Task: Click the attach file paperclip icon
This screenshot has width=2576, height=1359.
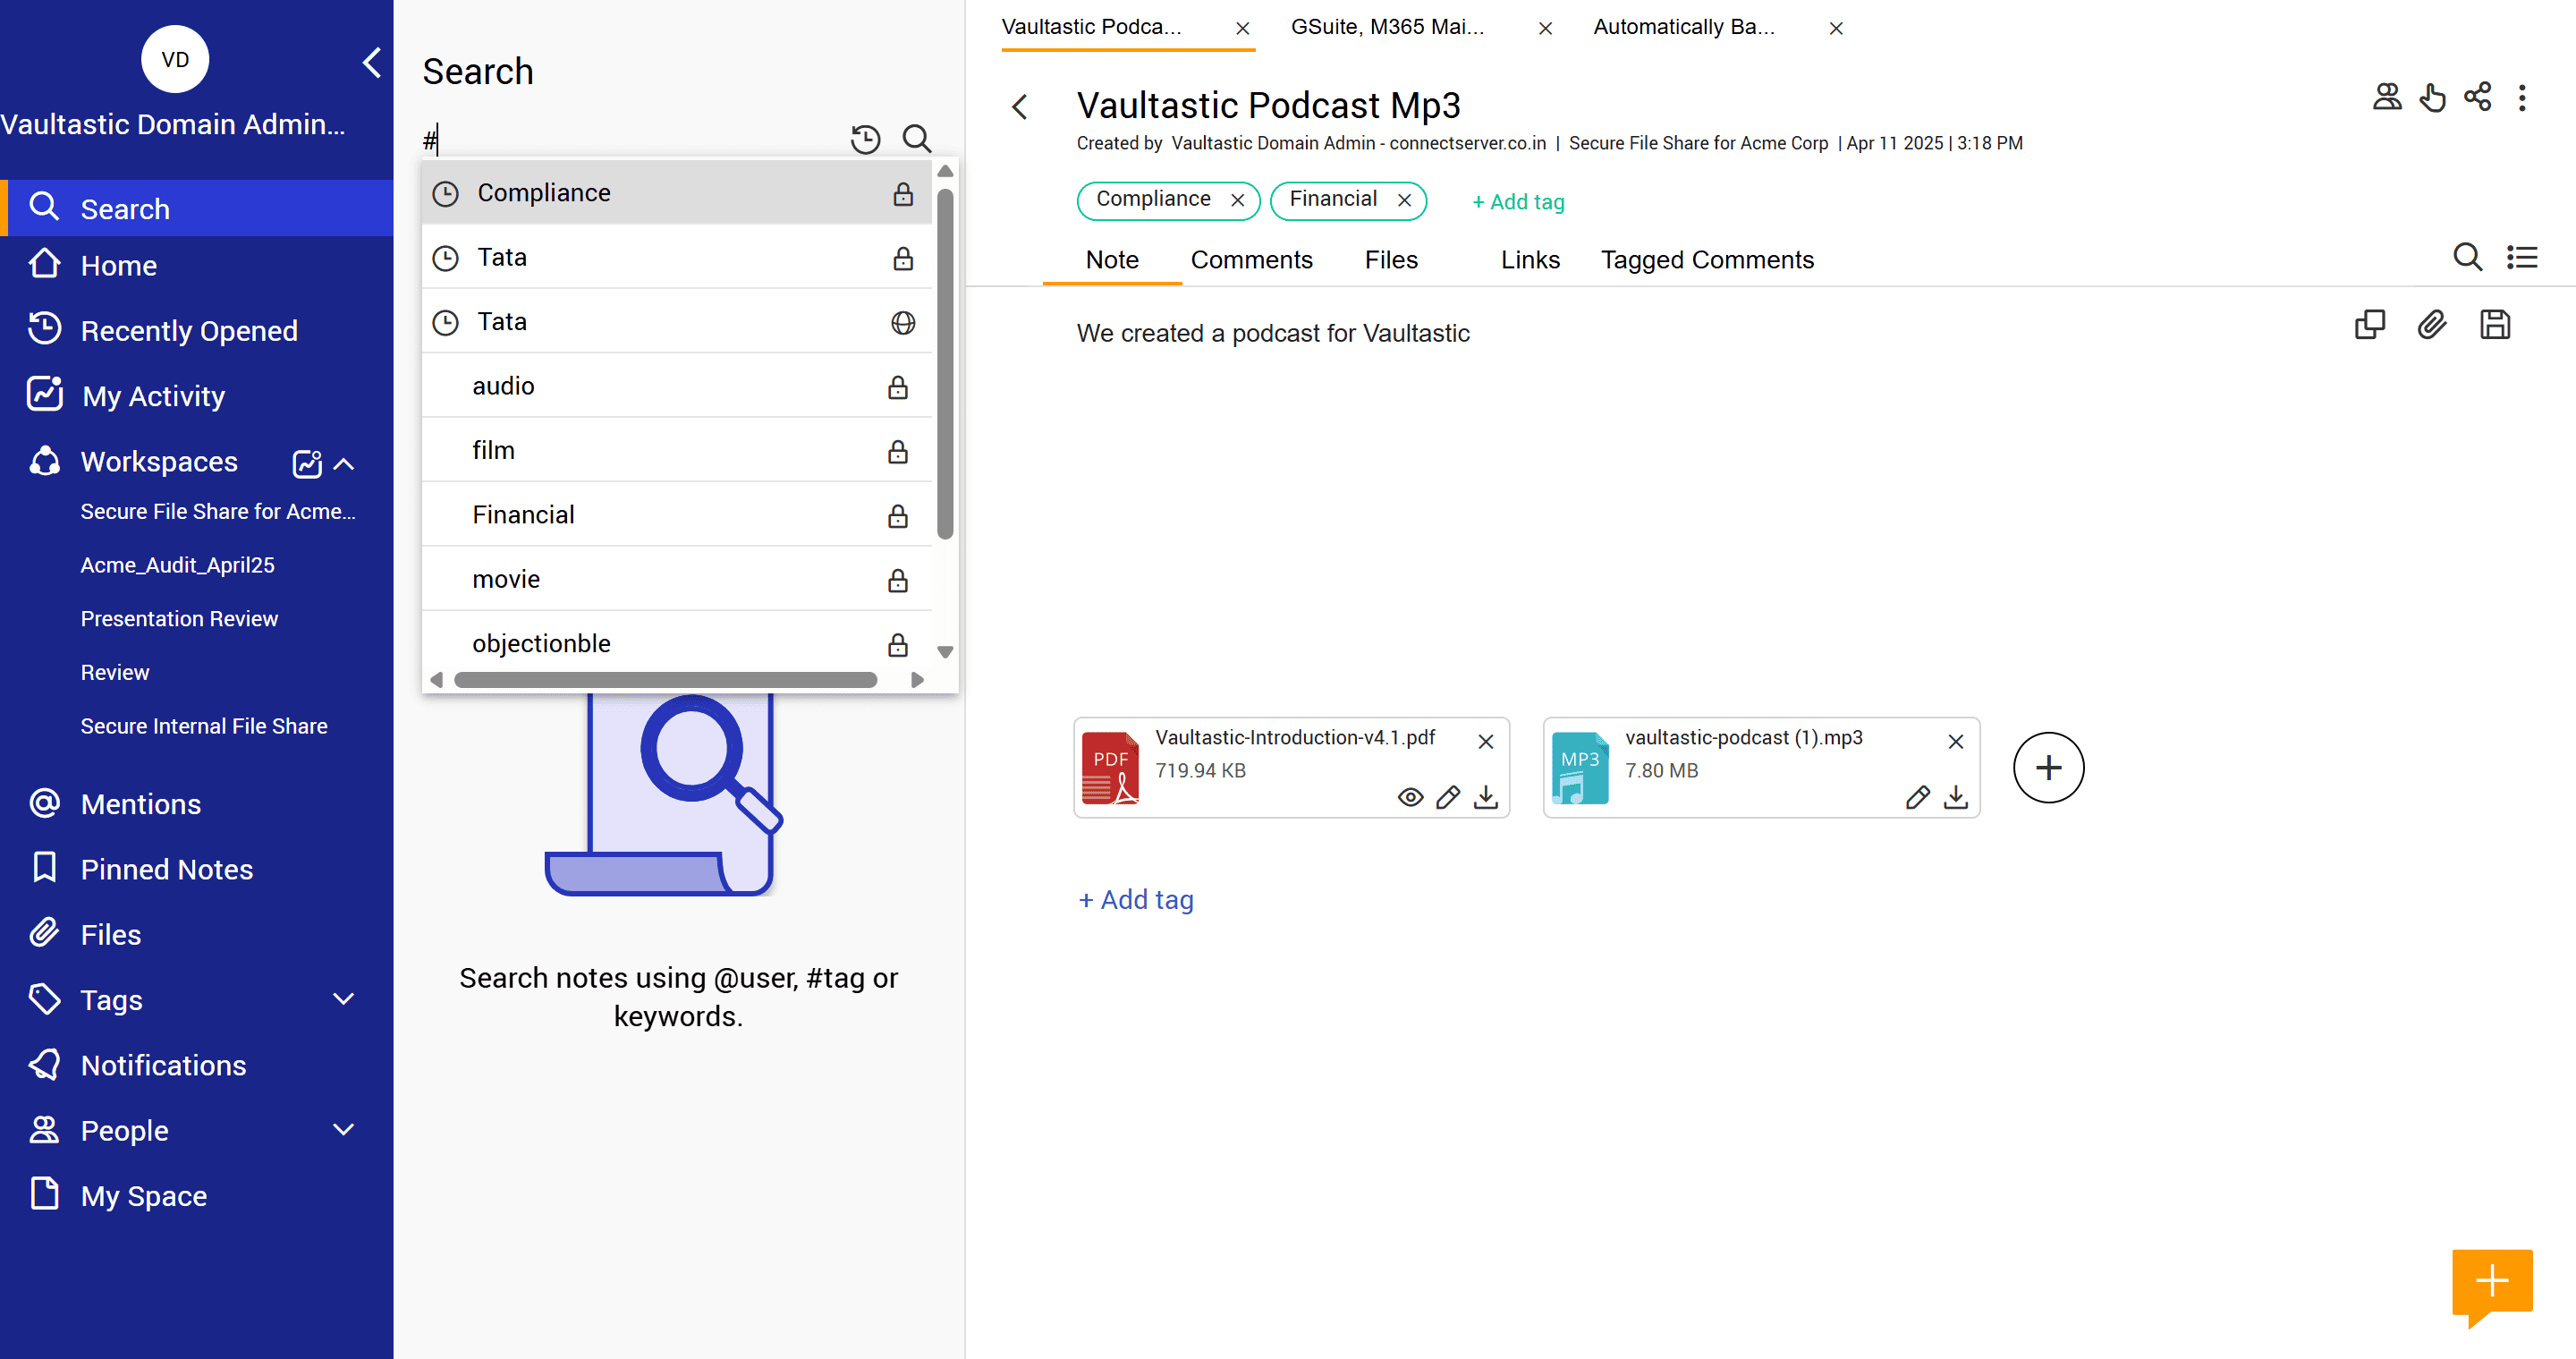Action: [2432, 325]
